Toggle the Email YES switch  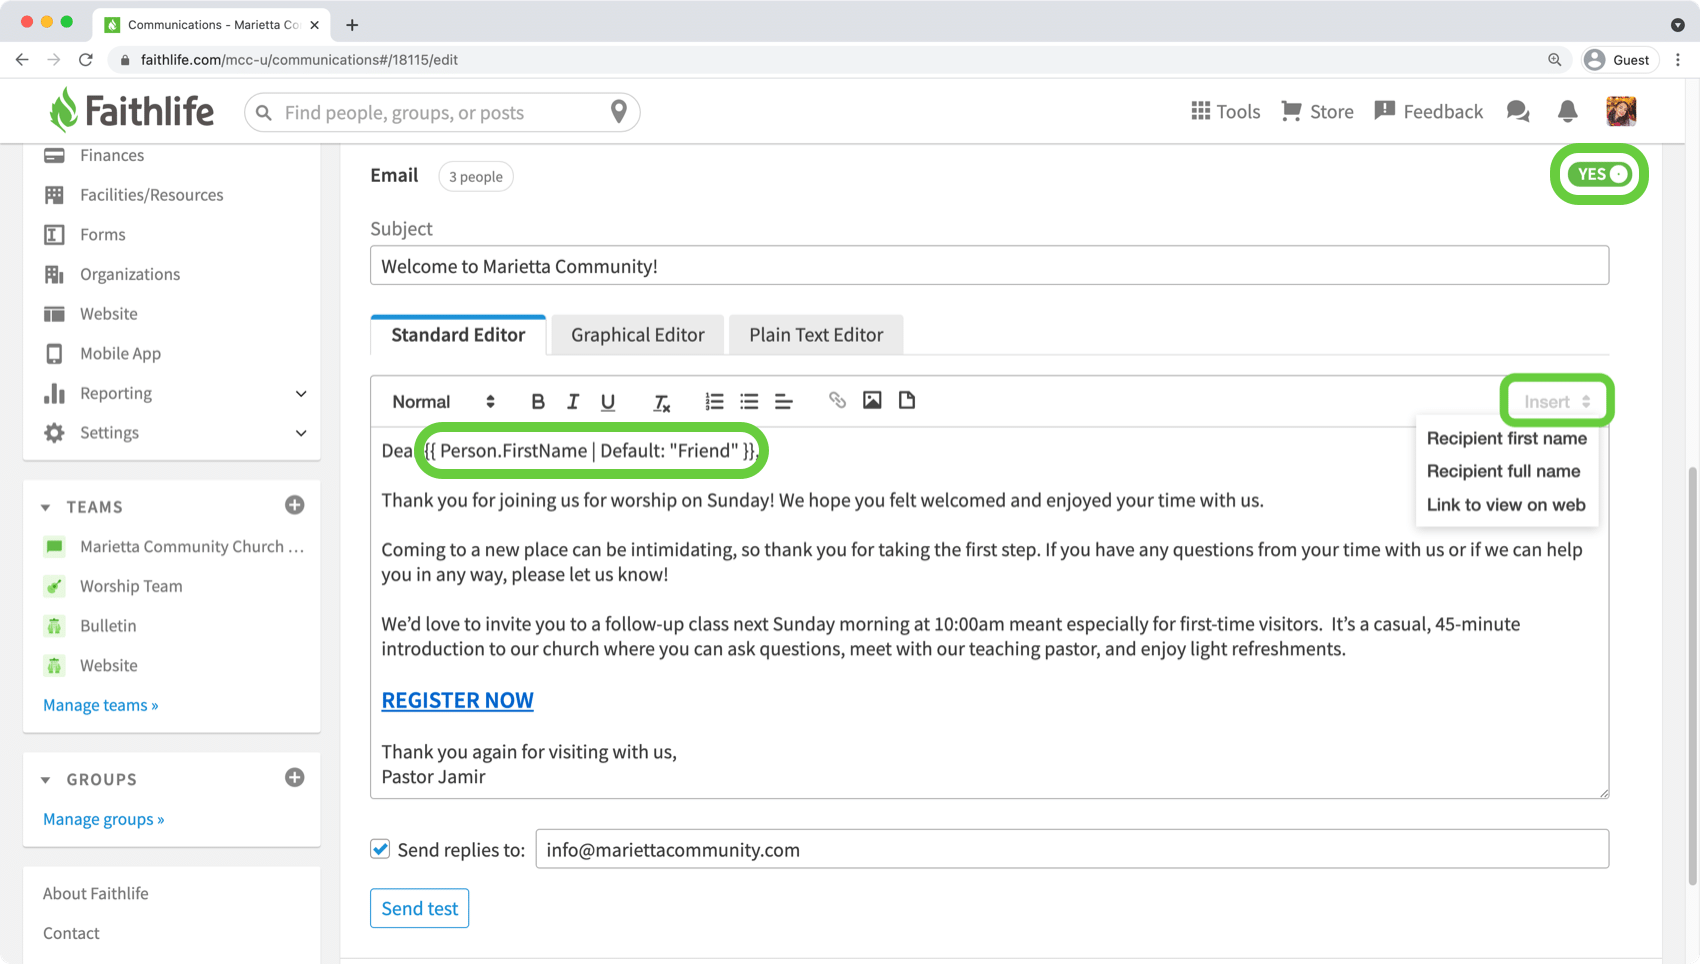1599,174
